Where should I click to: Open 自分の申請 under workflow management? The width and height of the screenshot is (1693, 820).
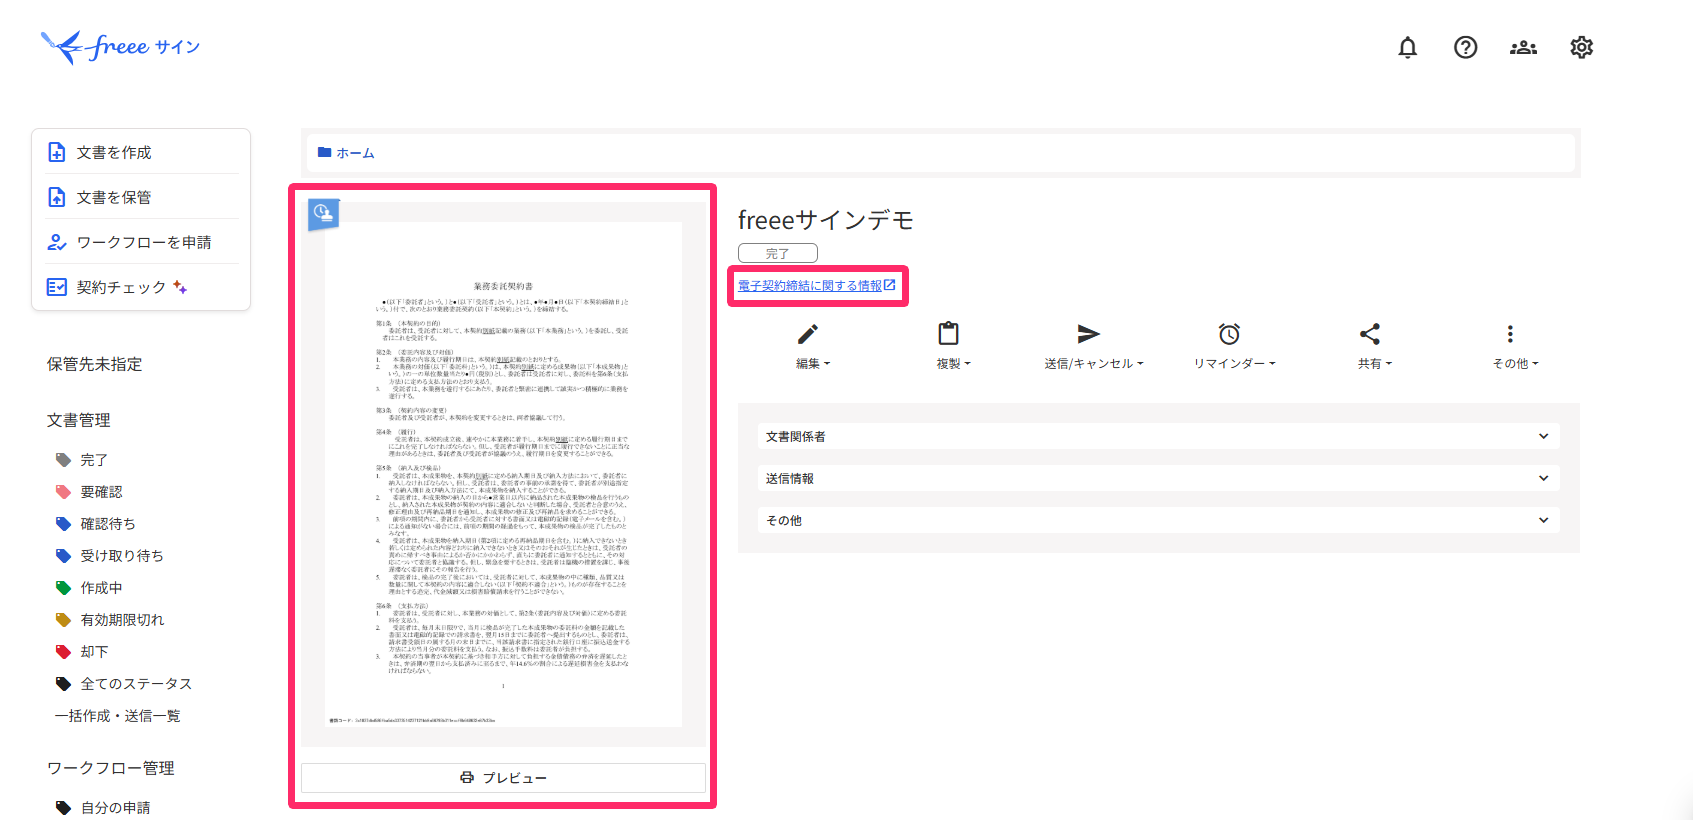point(116,808)
